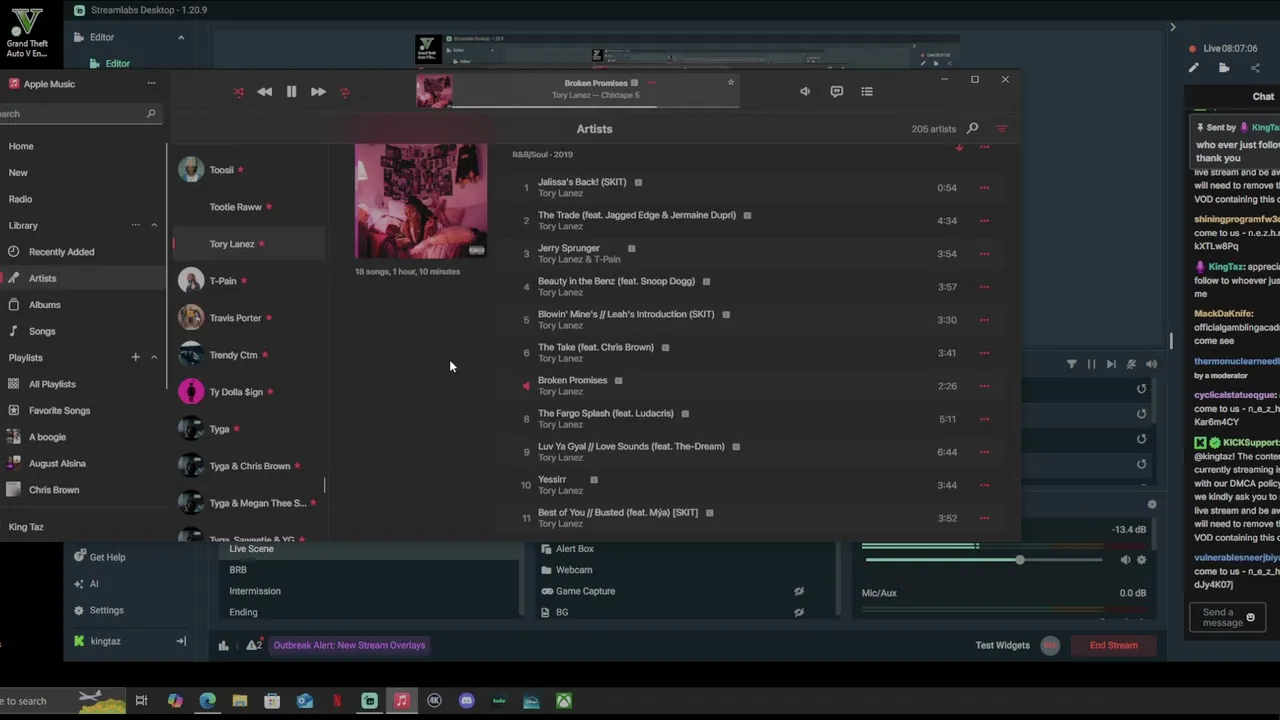The image size is (1280, 720).
Task: Open Recently Added in Library
Action: coord(61,252)
